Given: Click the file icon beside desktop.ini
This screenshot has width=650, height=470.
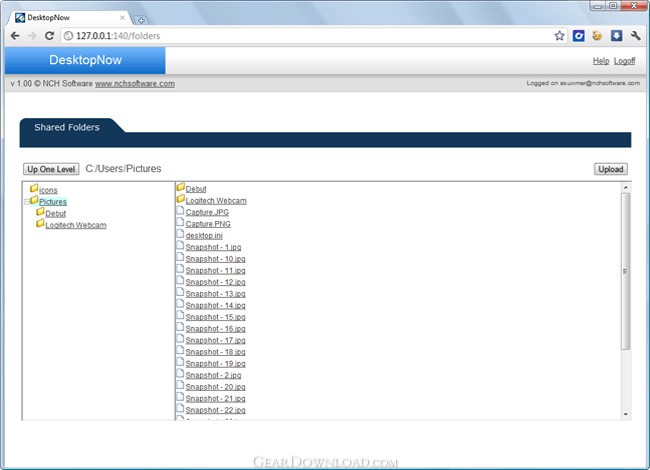Looking at the screenshot, I should (180, 234).
